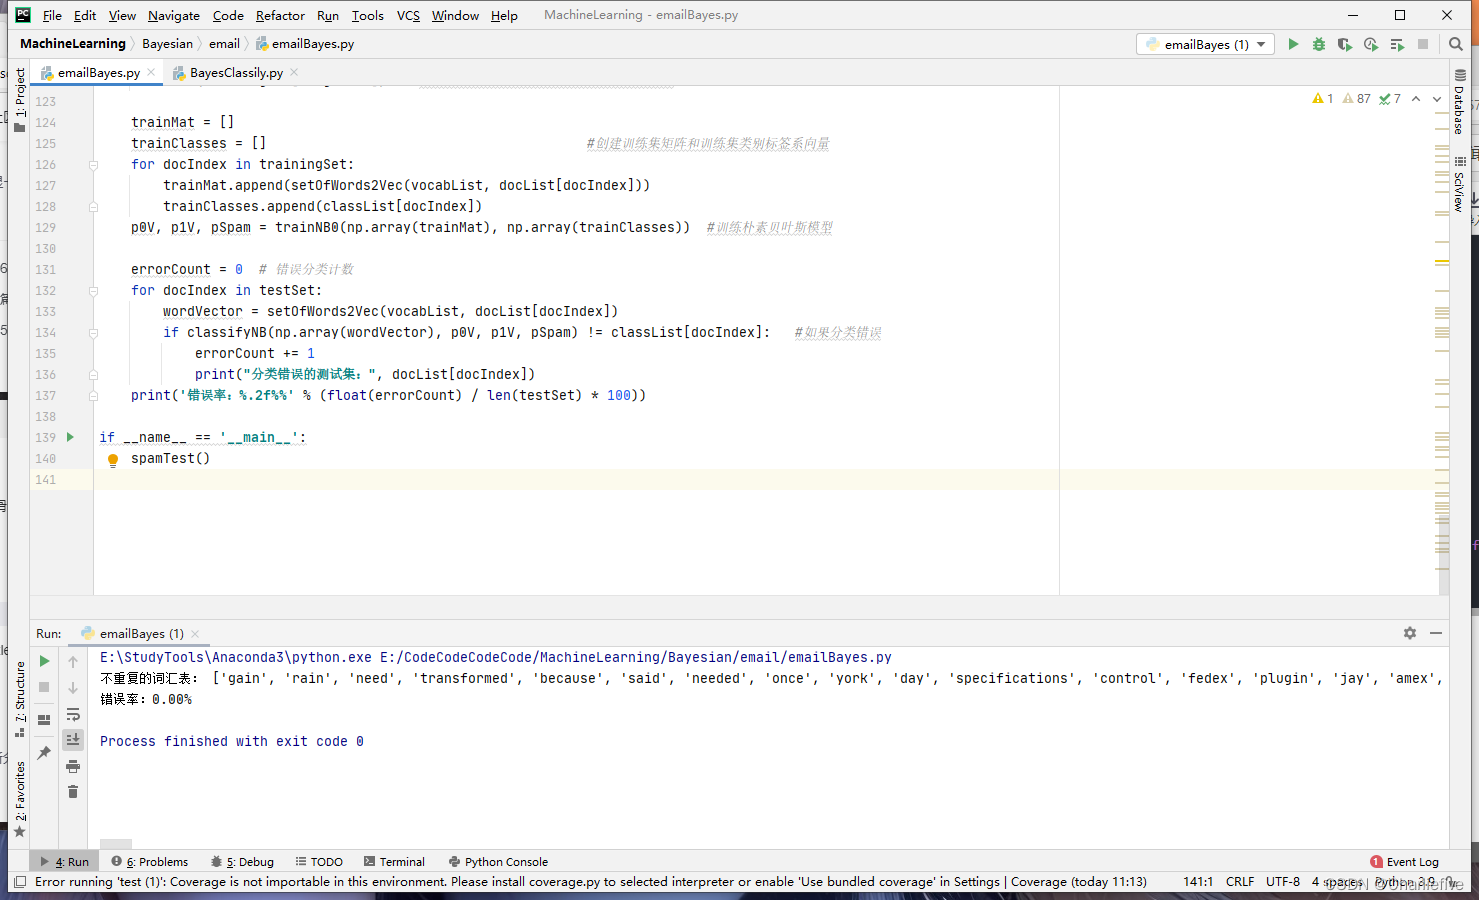Image resolution: width=1479 pixels, height=900 pixels.
Task: Click Restore Layout icon in Run panel
Action: tap(44, 719)
